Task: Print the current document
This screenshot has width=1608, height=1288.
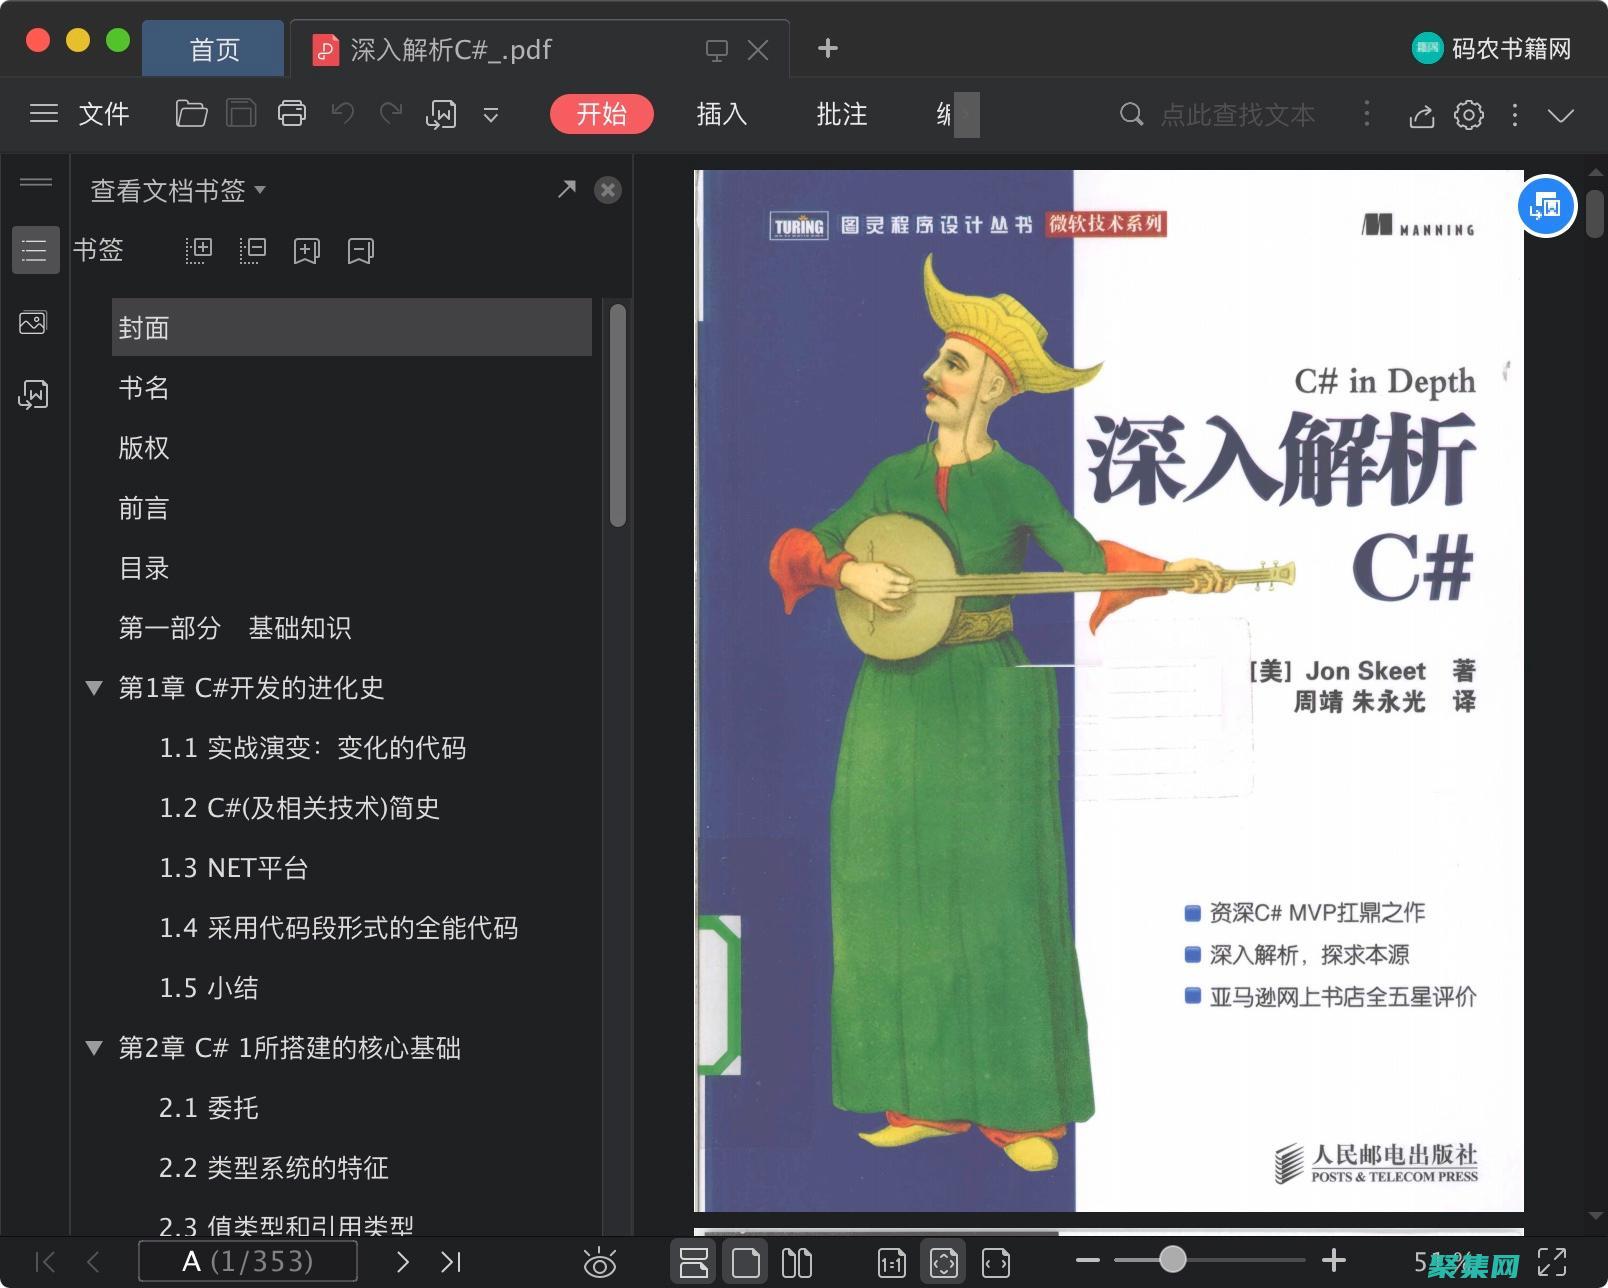Action: tap(291, 114)
